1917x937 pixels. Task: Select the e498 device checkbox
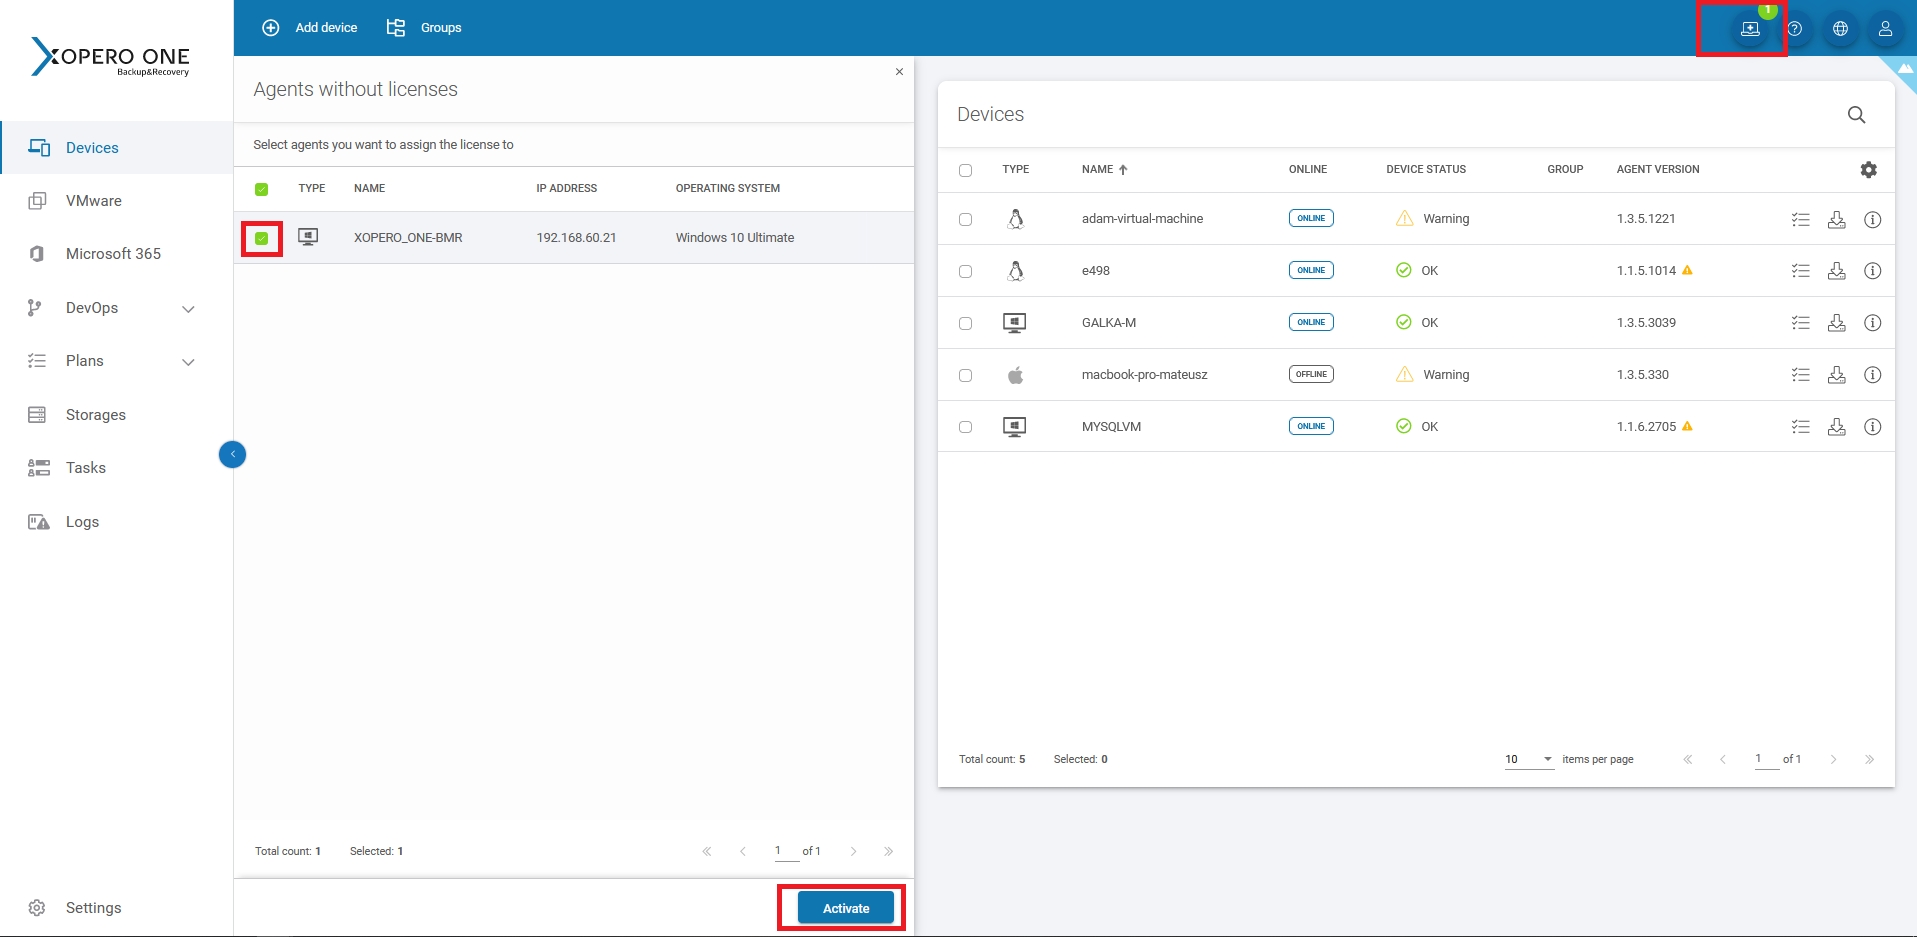(965, 271)
